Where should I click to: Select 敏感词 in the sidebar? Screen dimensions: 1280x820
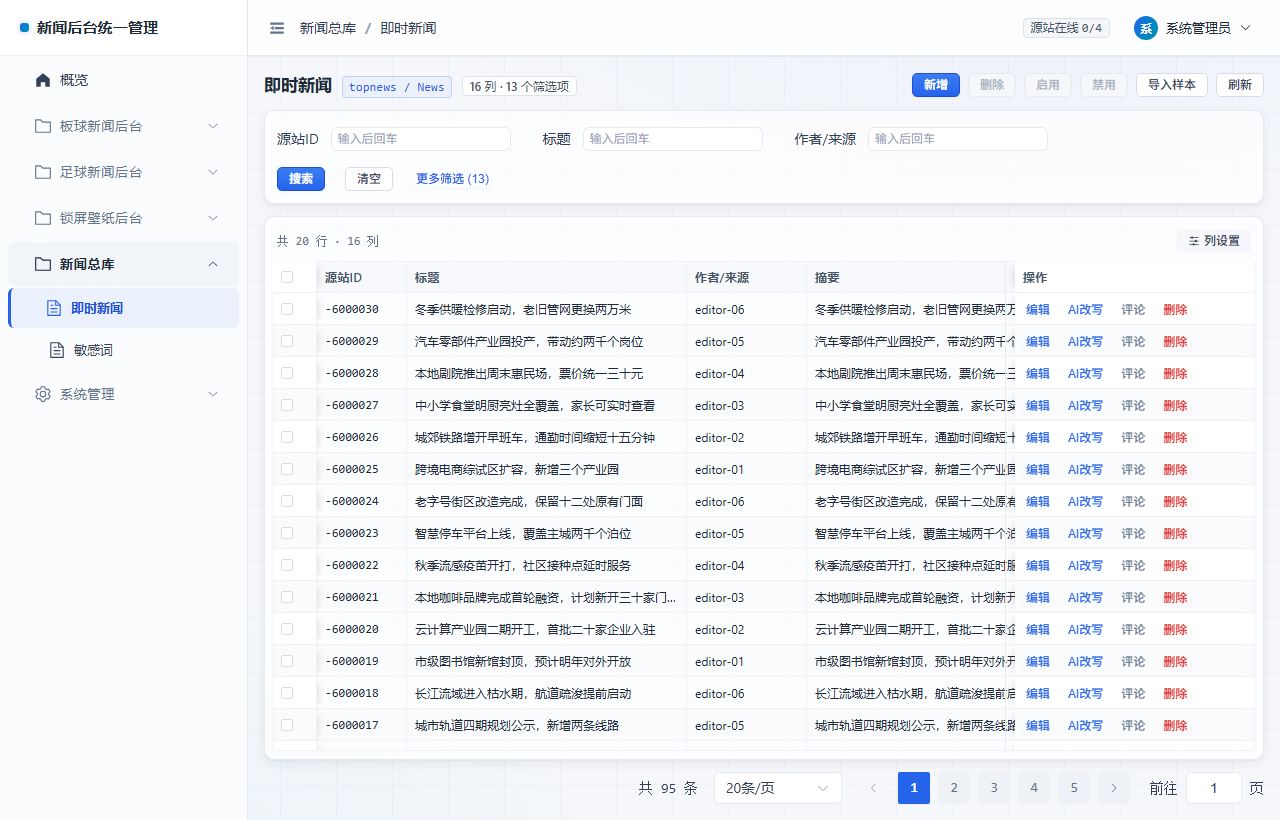tap(123, 350)
